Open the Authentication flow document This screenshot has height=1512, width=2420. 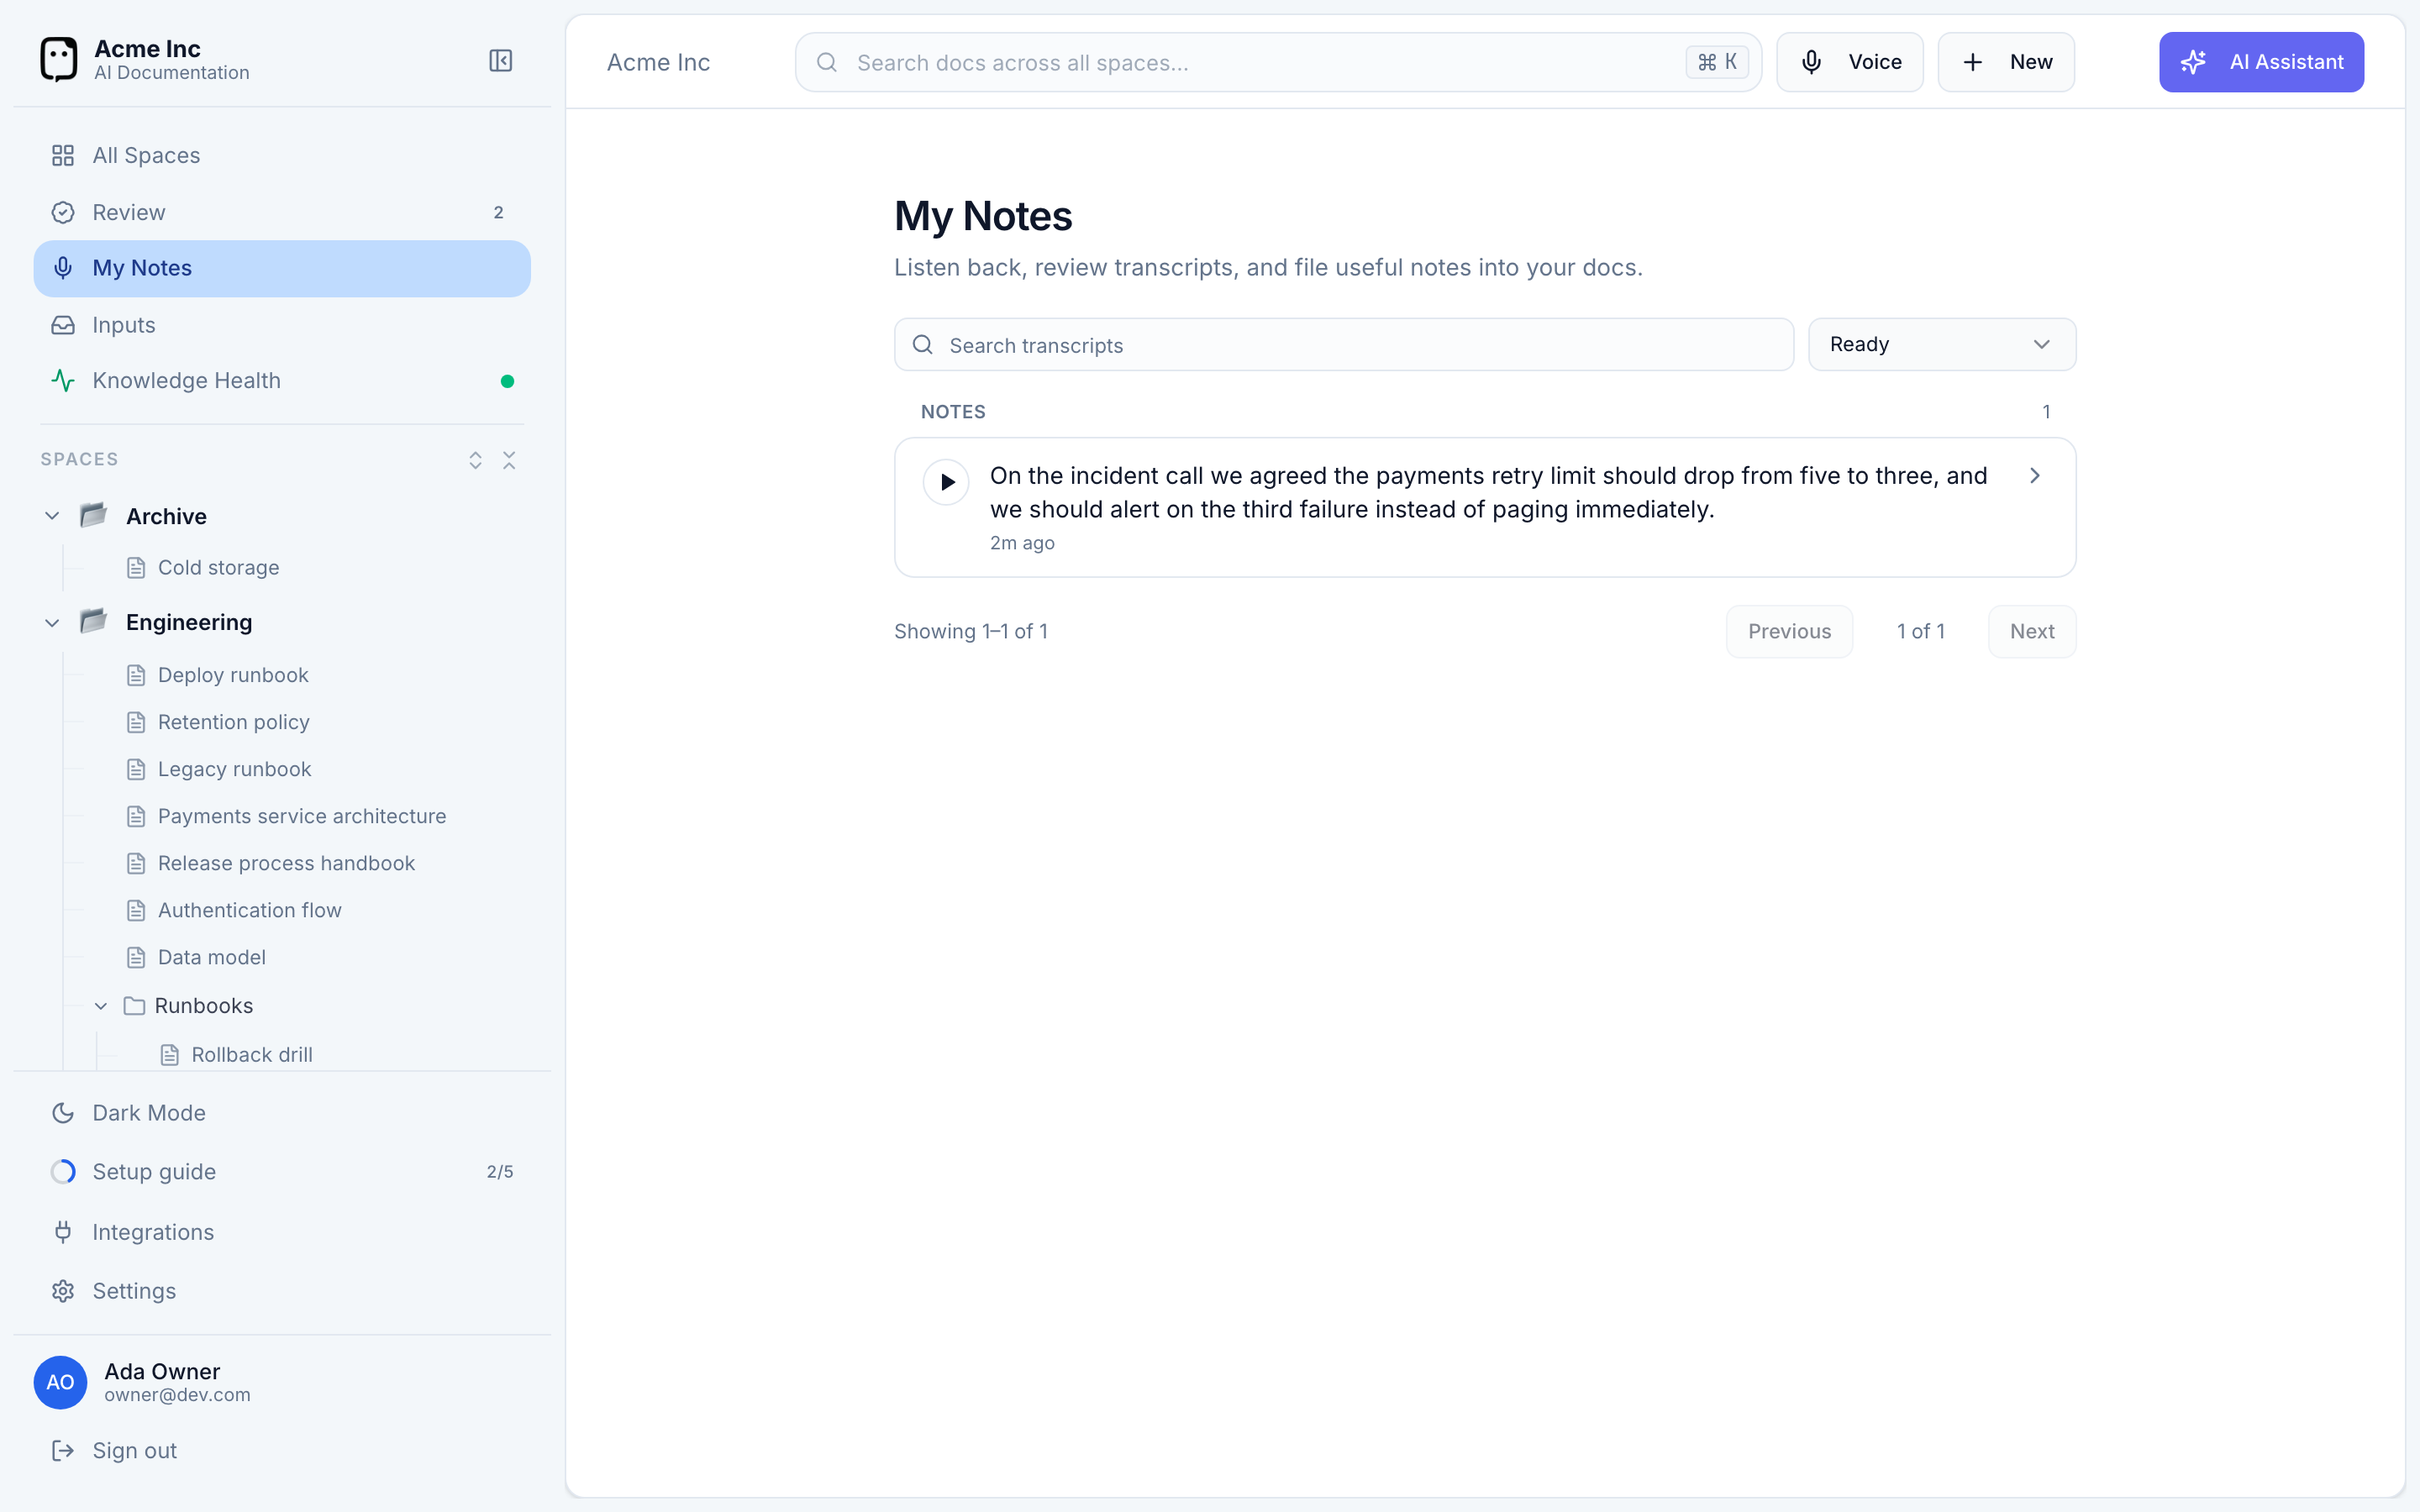(x=250, y=910)
